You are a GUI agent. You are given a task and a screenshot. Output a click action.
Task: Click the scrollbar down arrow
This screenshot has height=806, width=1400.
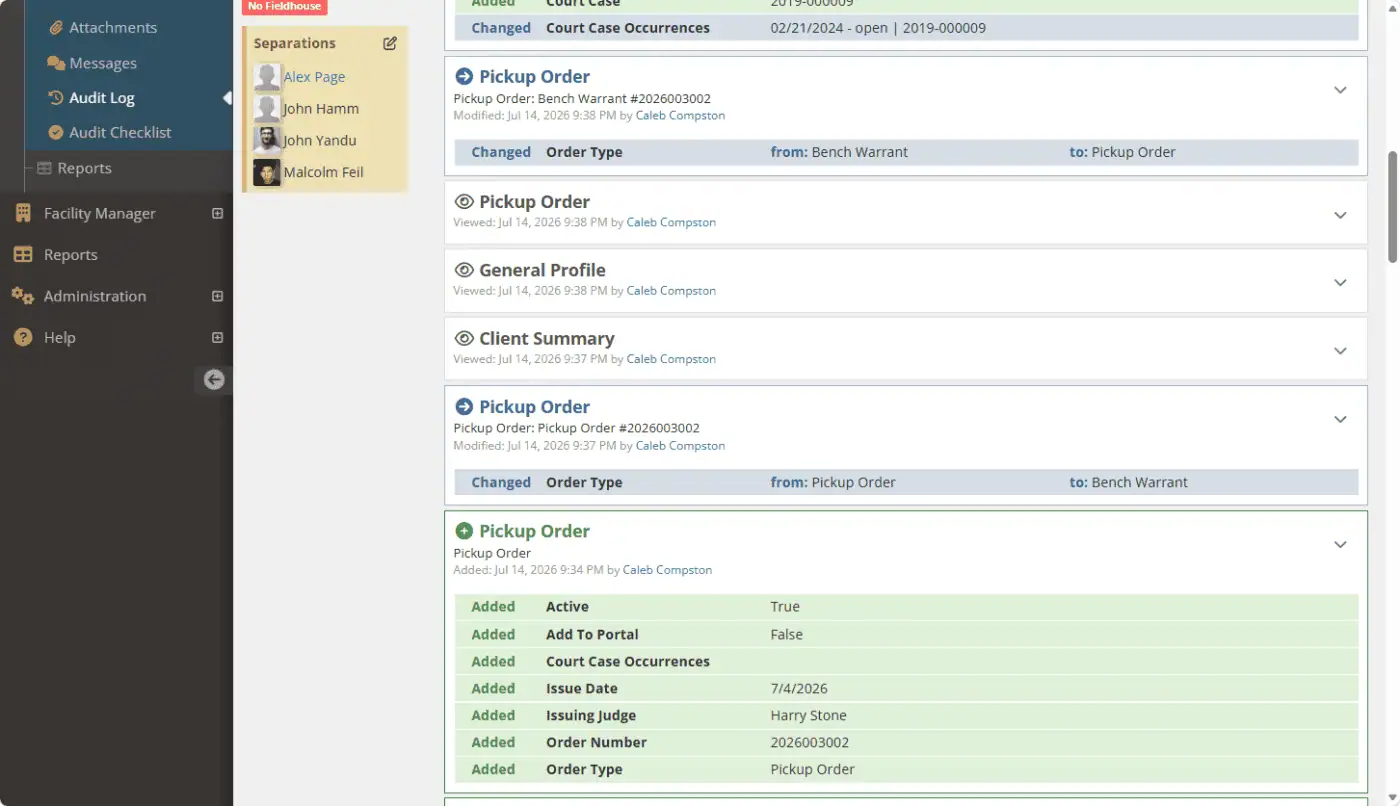pos(1392,797)
